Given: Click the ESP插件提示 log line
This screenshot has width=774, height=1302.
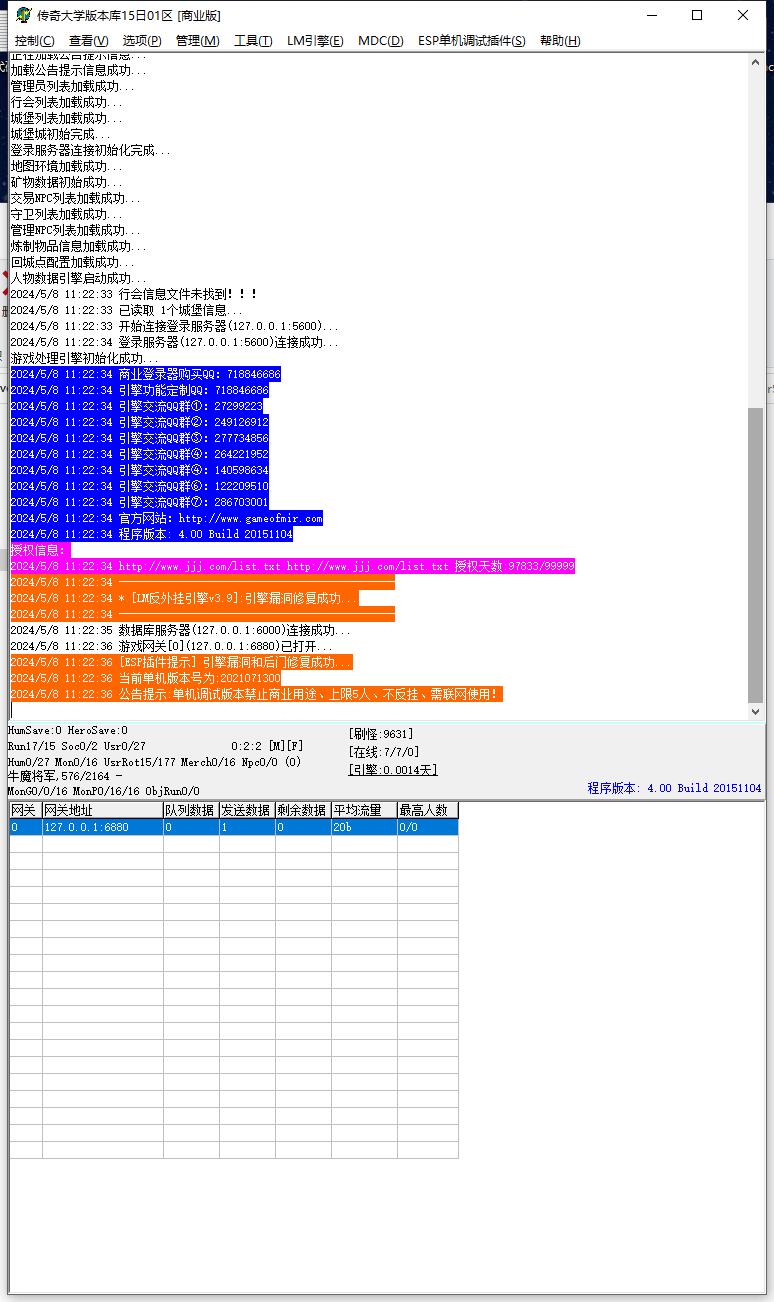Looking at the screenshot, I should [182, 662].
